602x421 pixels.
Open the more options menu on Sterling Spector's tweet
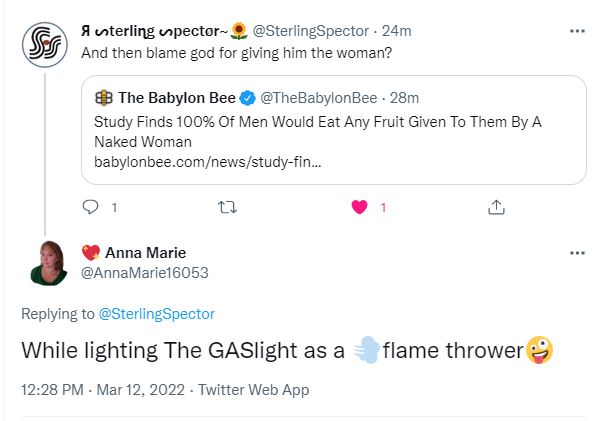point(576,30)
